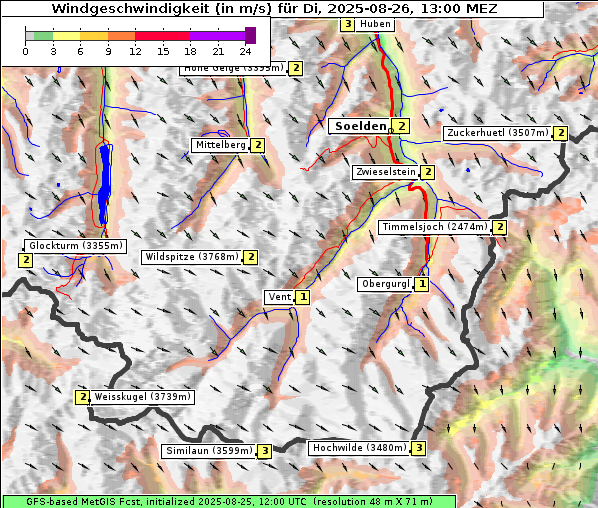598x508 pixels.
Task: Click the Timmelsjoch (2474m) label
Action: pos(435,227)
